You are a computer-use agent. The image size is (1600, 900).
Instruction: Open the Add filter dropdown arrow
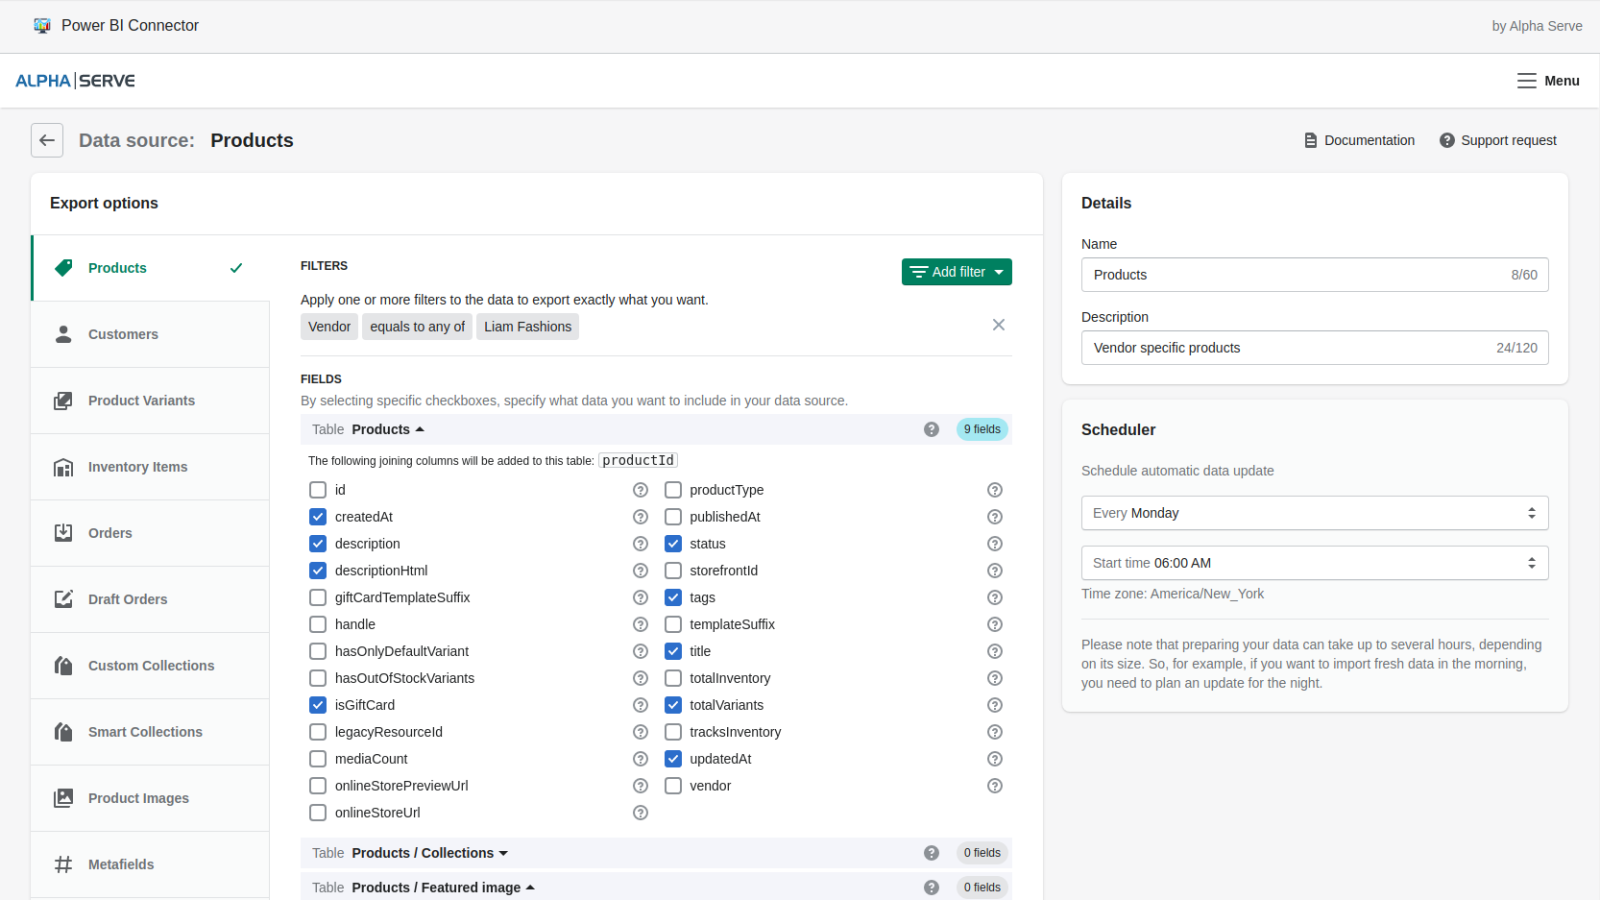(x=999, y=271)
